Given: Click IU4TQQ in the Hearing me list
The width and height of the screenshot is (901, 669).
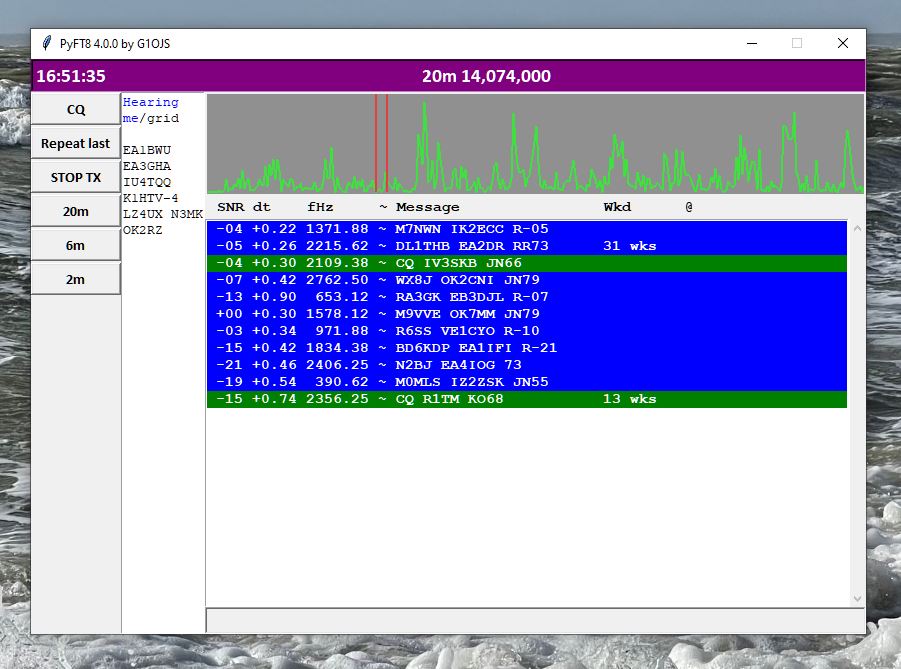Looking at the screenshot, I should 147,182.
